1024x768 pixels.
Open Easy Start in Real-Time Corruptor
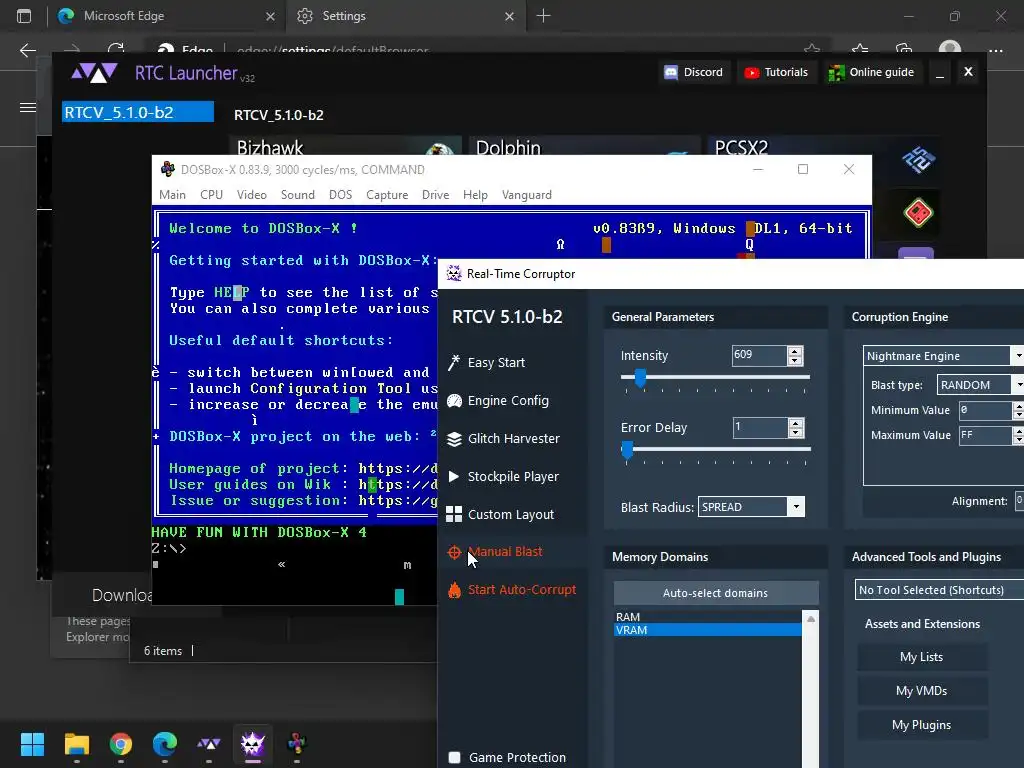487,362
